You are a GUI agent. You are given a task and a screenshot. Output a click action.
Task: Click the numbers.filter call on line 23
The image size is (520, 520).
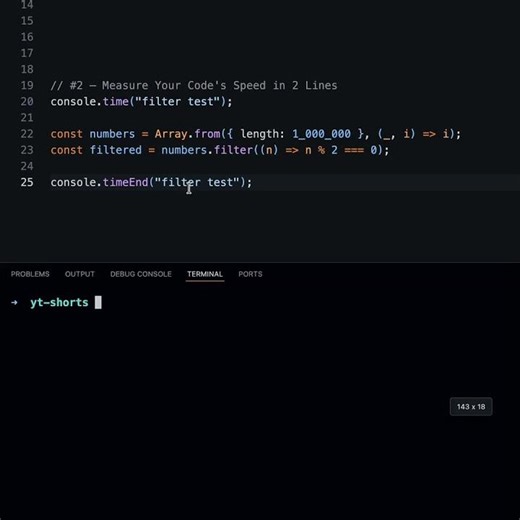pyautogui.click(x=207, y=150)
